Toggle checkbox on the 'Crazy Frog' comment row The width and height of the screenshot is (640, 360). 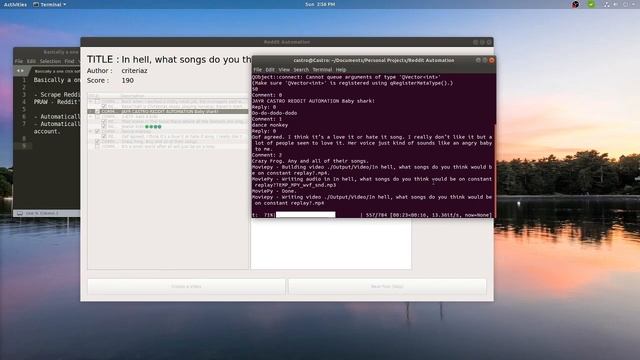pos(97,141)
